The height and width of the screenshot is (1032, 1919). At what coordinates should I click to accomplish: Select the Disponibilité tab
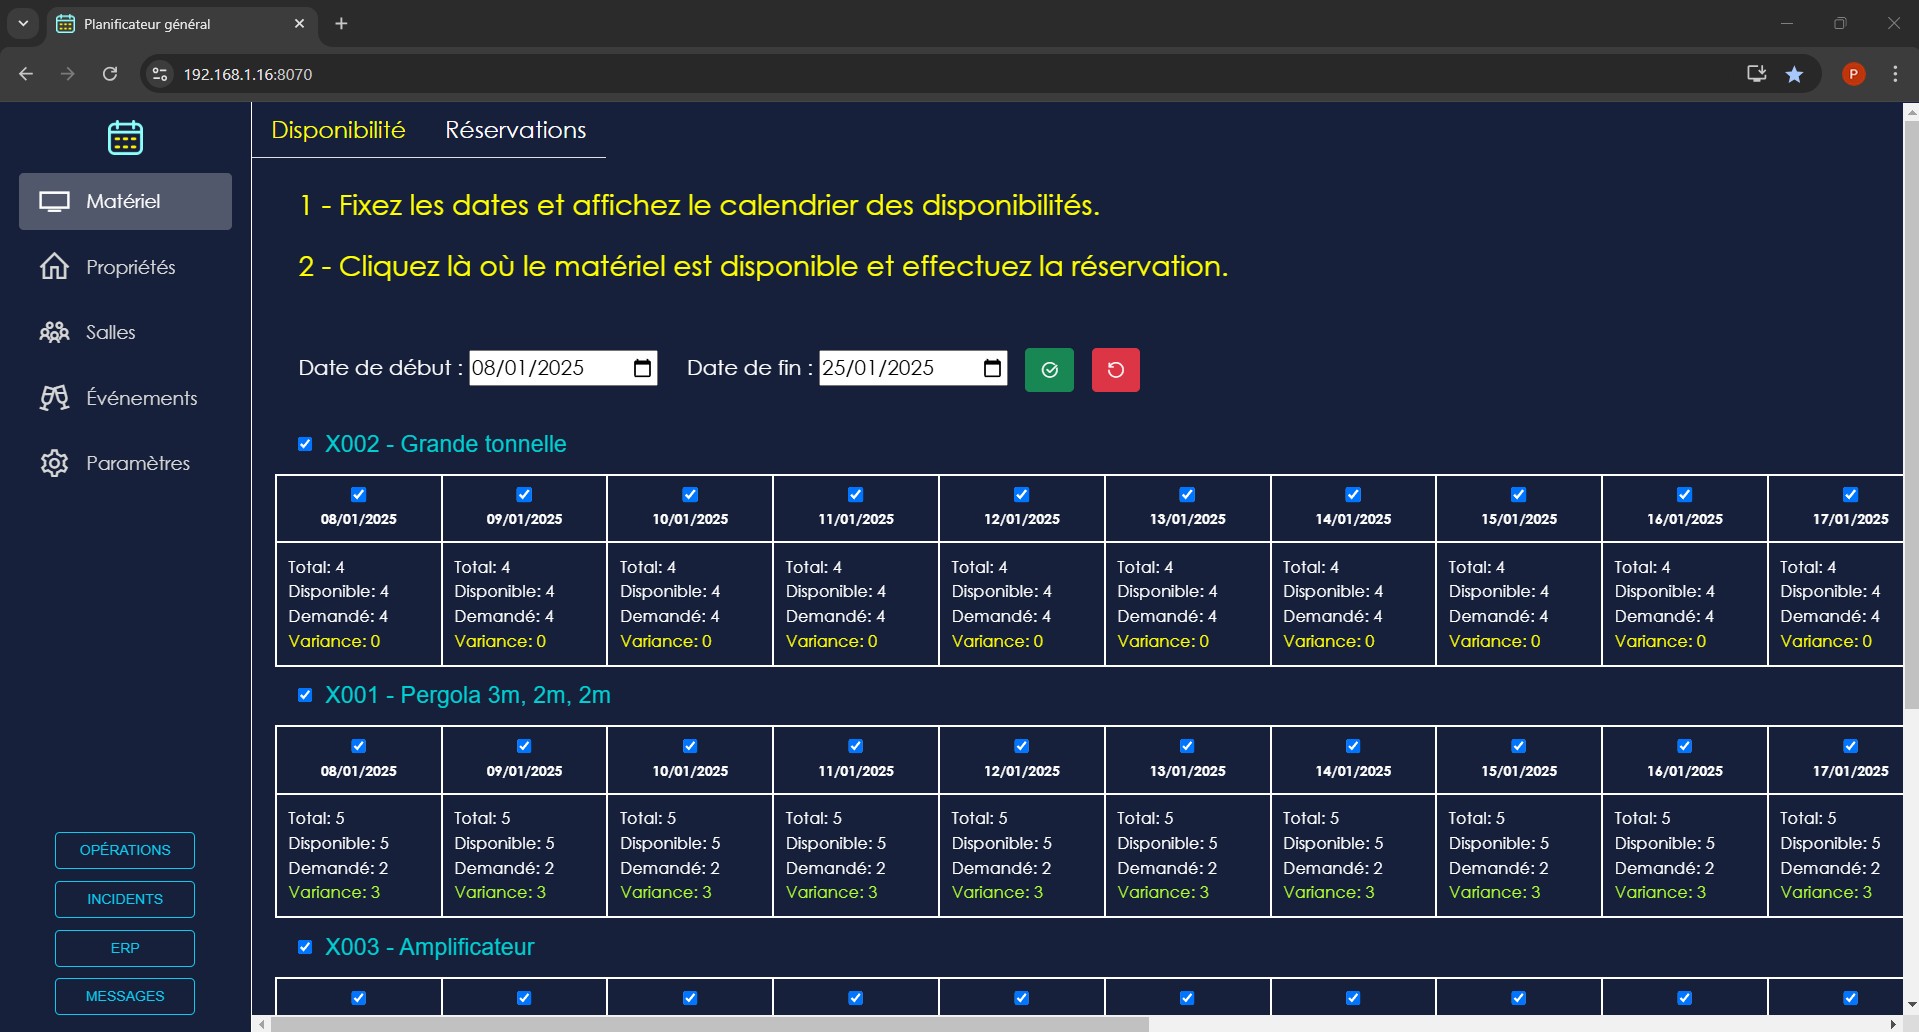tap(338, 130)
